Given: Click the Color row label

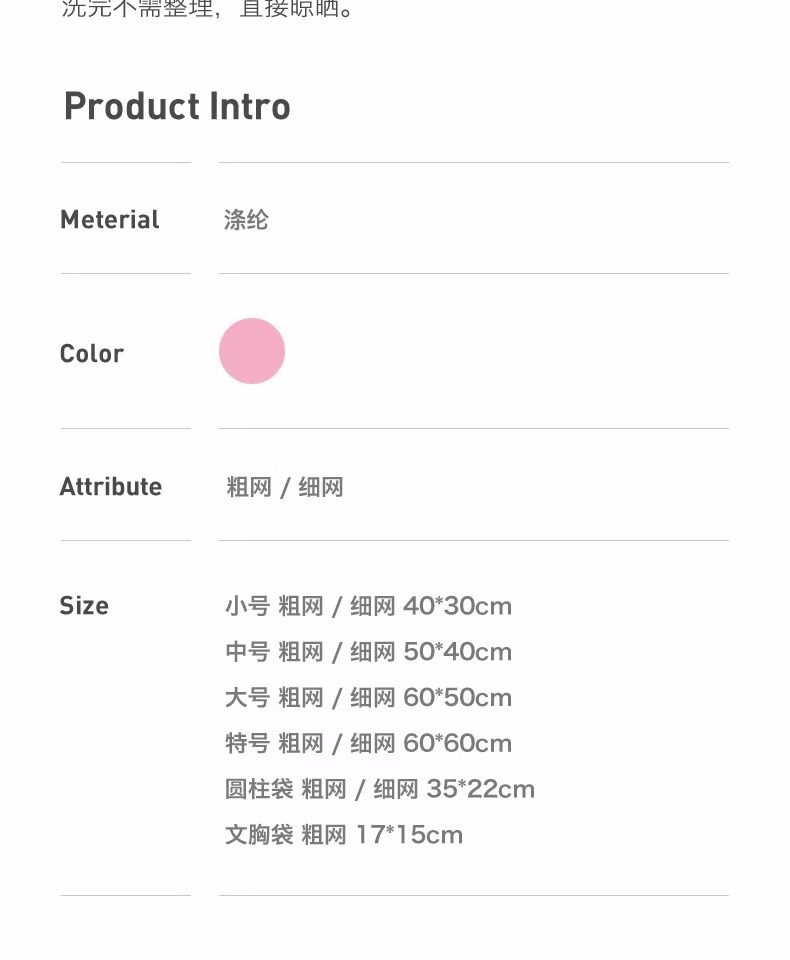Looking at the screenshot, I should click(x=92, y=354).
